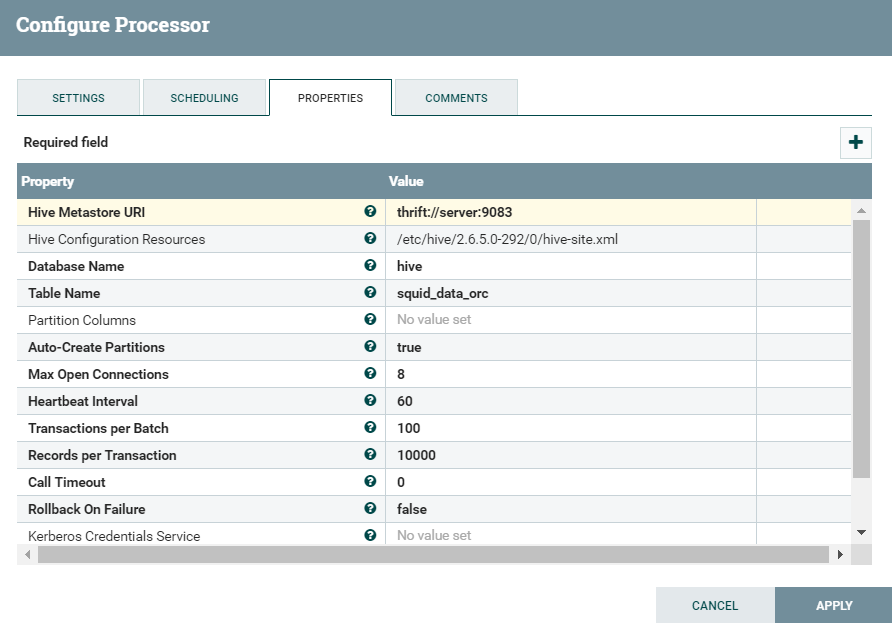This screenshot has height=623, width=892.
Task: Click help icon for Table Name
Action: coord(370,293)
